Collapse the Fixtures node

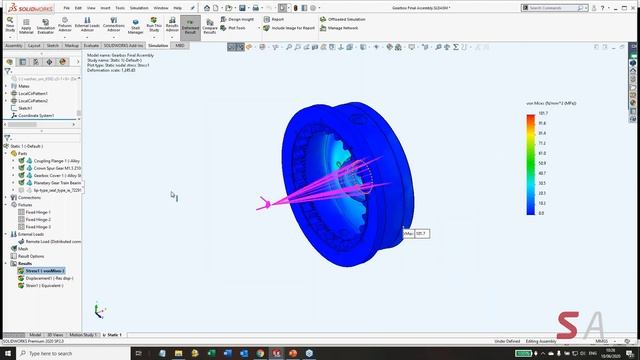[6, 205]
